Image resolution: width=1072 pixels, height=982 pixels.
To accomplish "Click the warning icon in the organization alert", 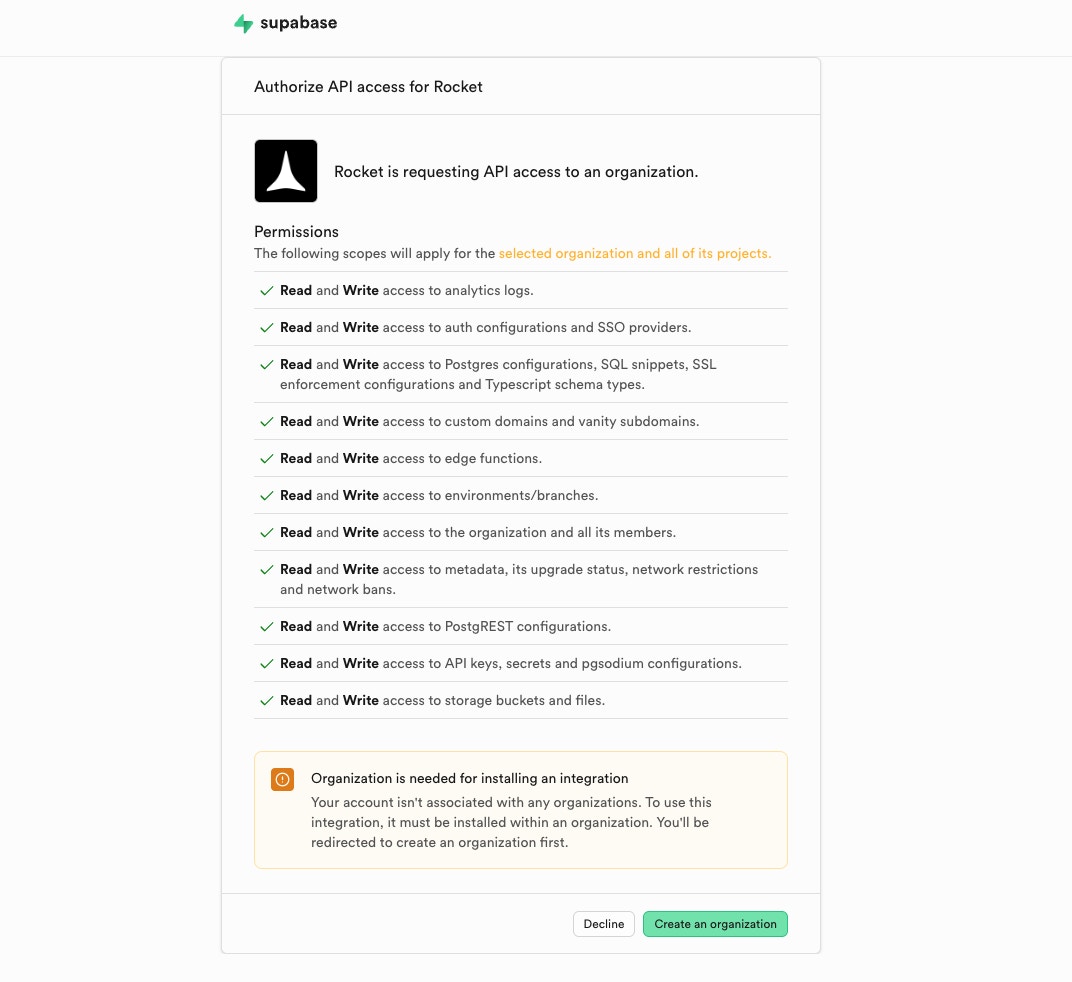I will click(x=282, y=779).
